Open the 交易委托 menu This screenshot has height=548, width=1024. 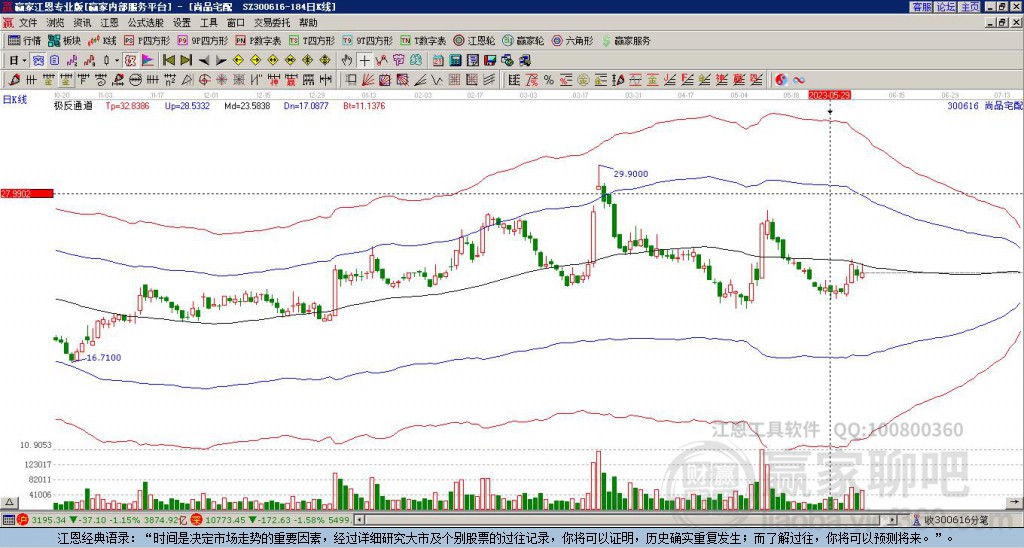[x=272, y=23]
